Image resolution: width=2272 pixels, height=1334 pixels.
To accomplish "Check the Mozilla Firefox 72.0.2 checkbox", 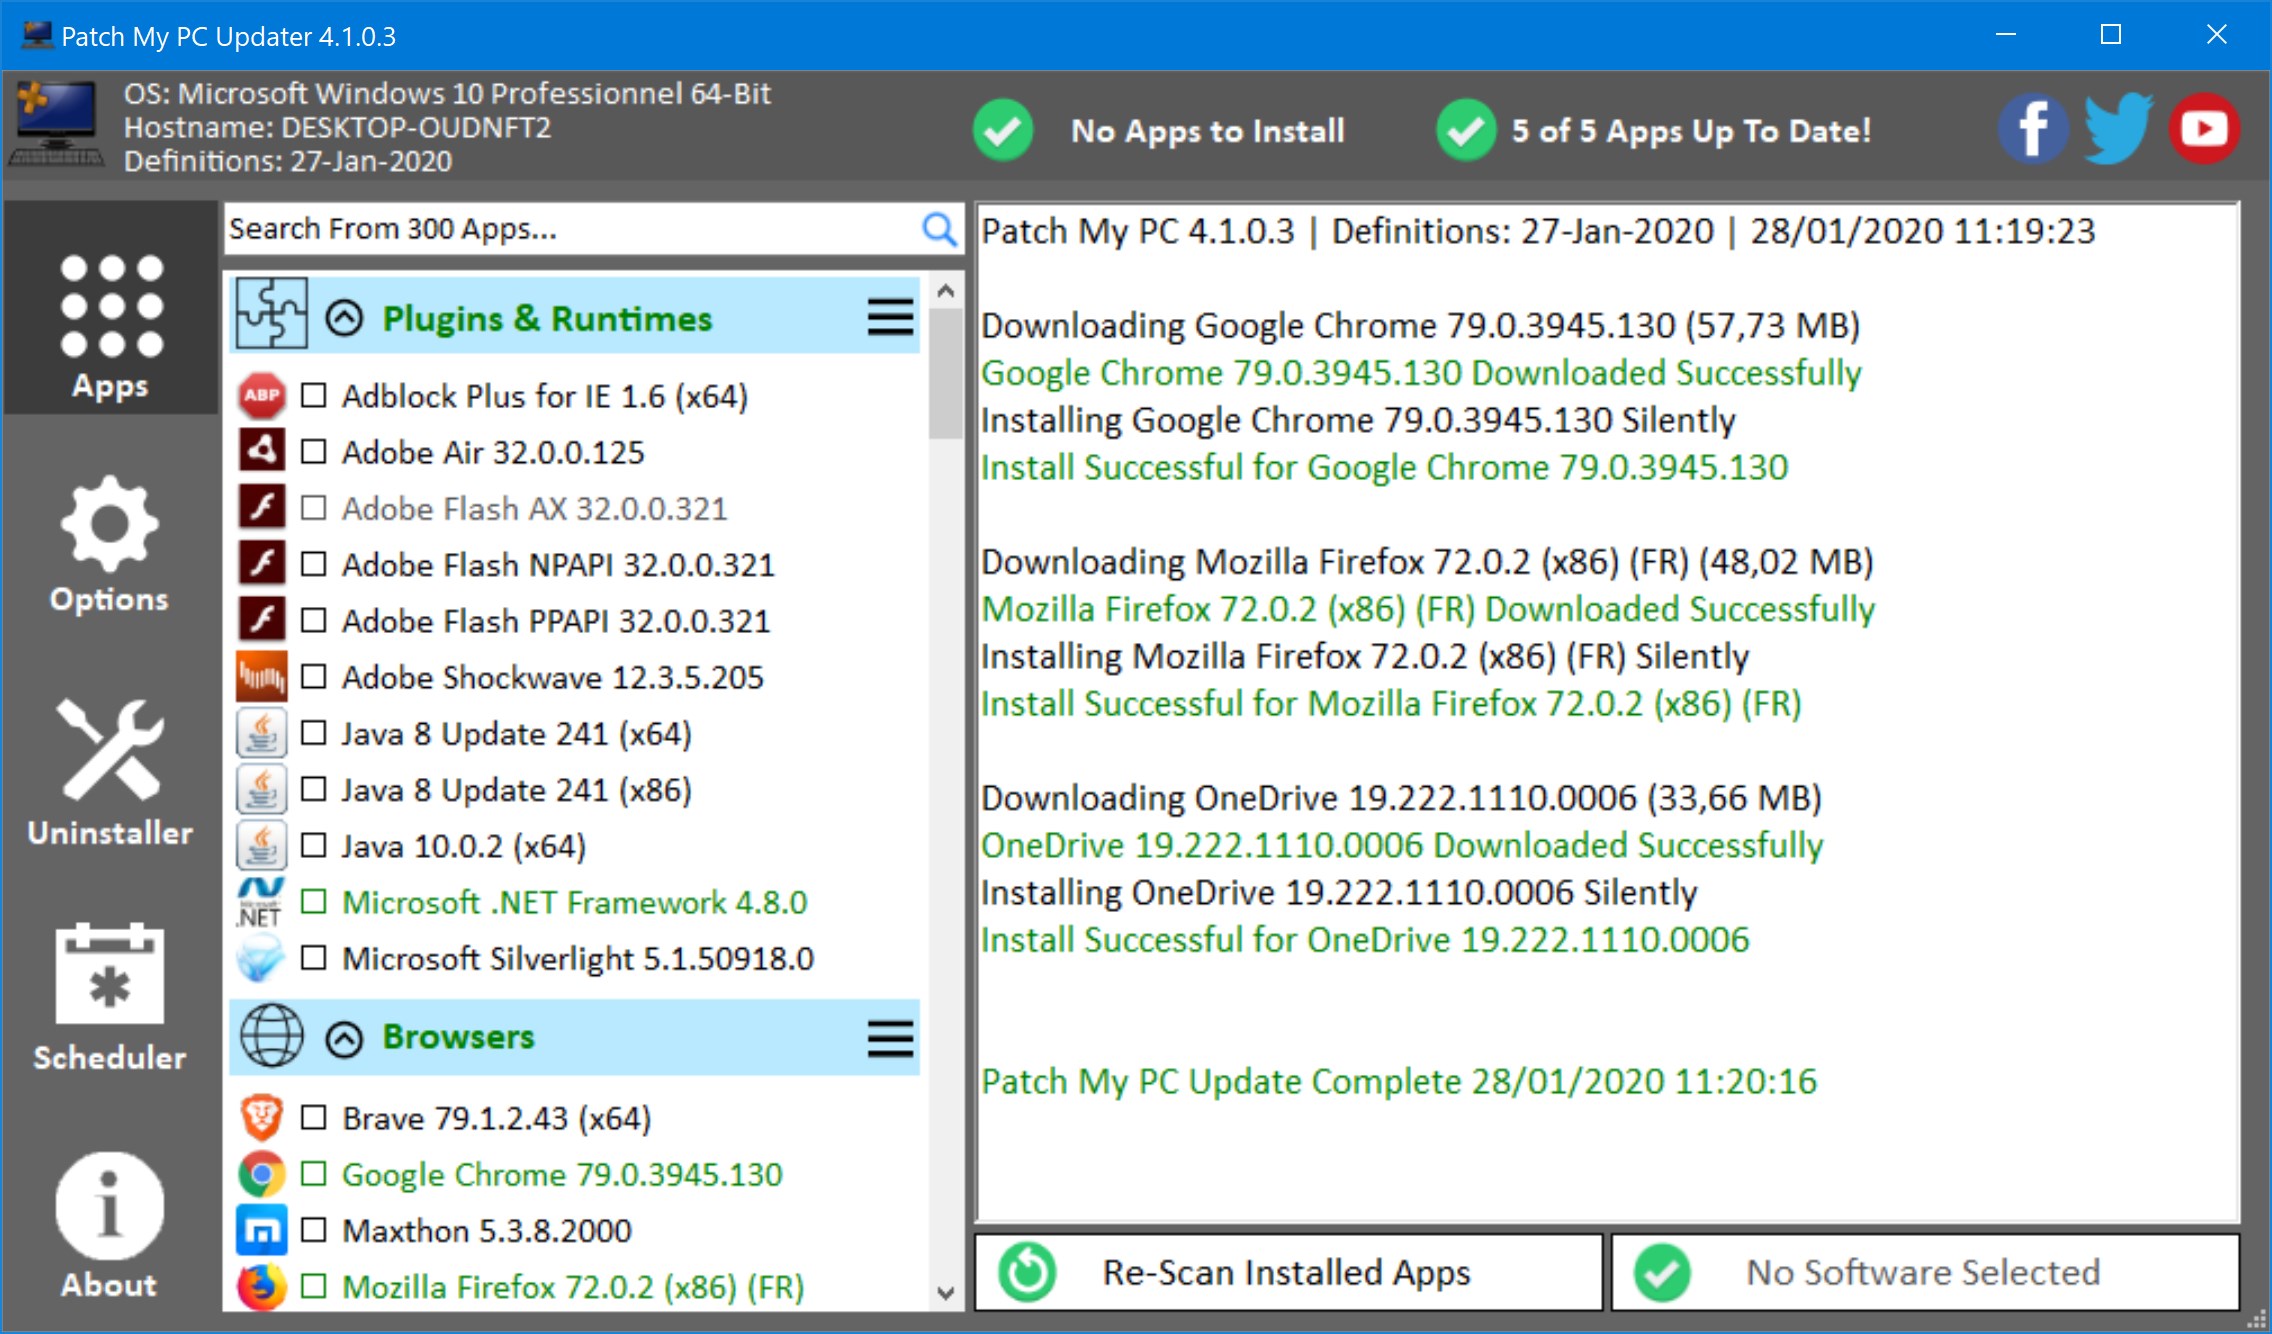I will click(314, 1287).
